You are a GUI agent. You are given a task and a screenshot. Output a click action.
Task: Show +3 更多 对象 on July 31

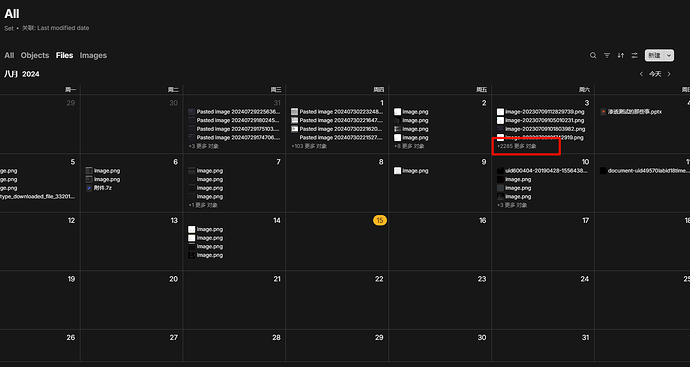[x=203, y=146]
